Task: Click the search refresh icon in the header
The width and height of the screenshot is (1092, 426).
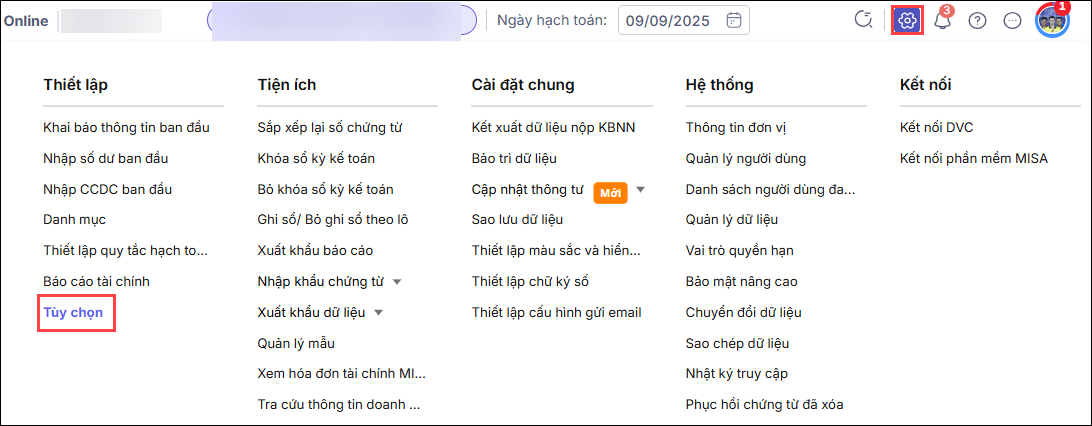Action: tap(864, 20)
